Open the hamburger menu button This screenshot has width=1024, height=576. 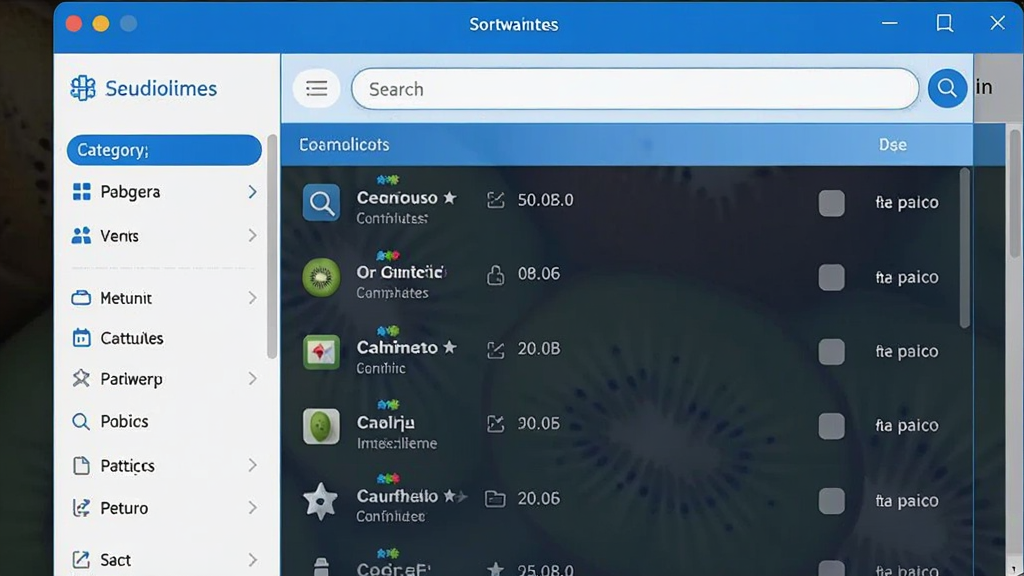point(317,88)
